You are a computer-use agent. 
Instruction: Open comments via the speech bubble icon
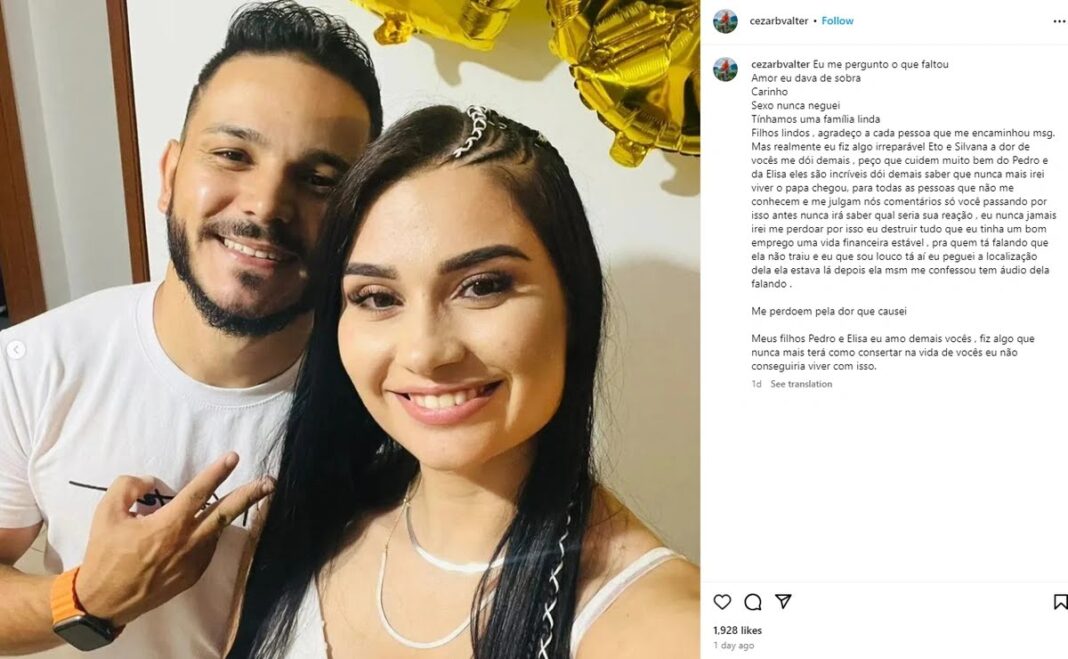pos(753,602)
